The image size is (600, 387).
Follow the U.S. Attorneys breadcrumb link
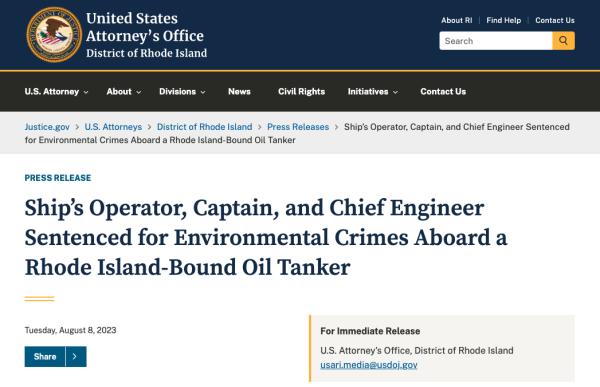113,127
